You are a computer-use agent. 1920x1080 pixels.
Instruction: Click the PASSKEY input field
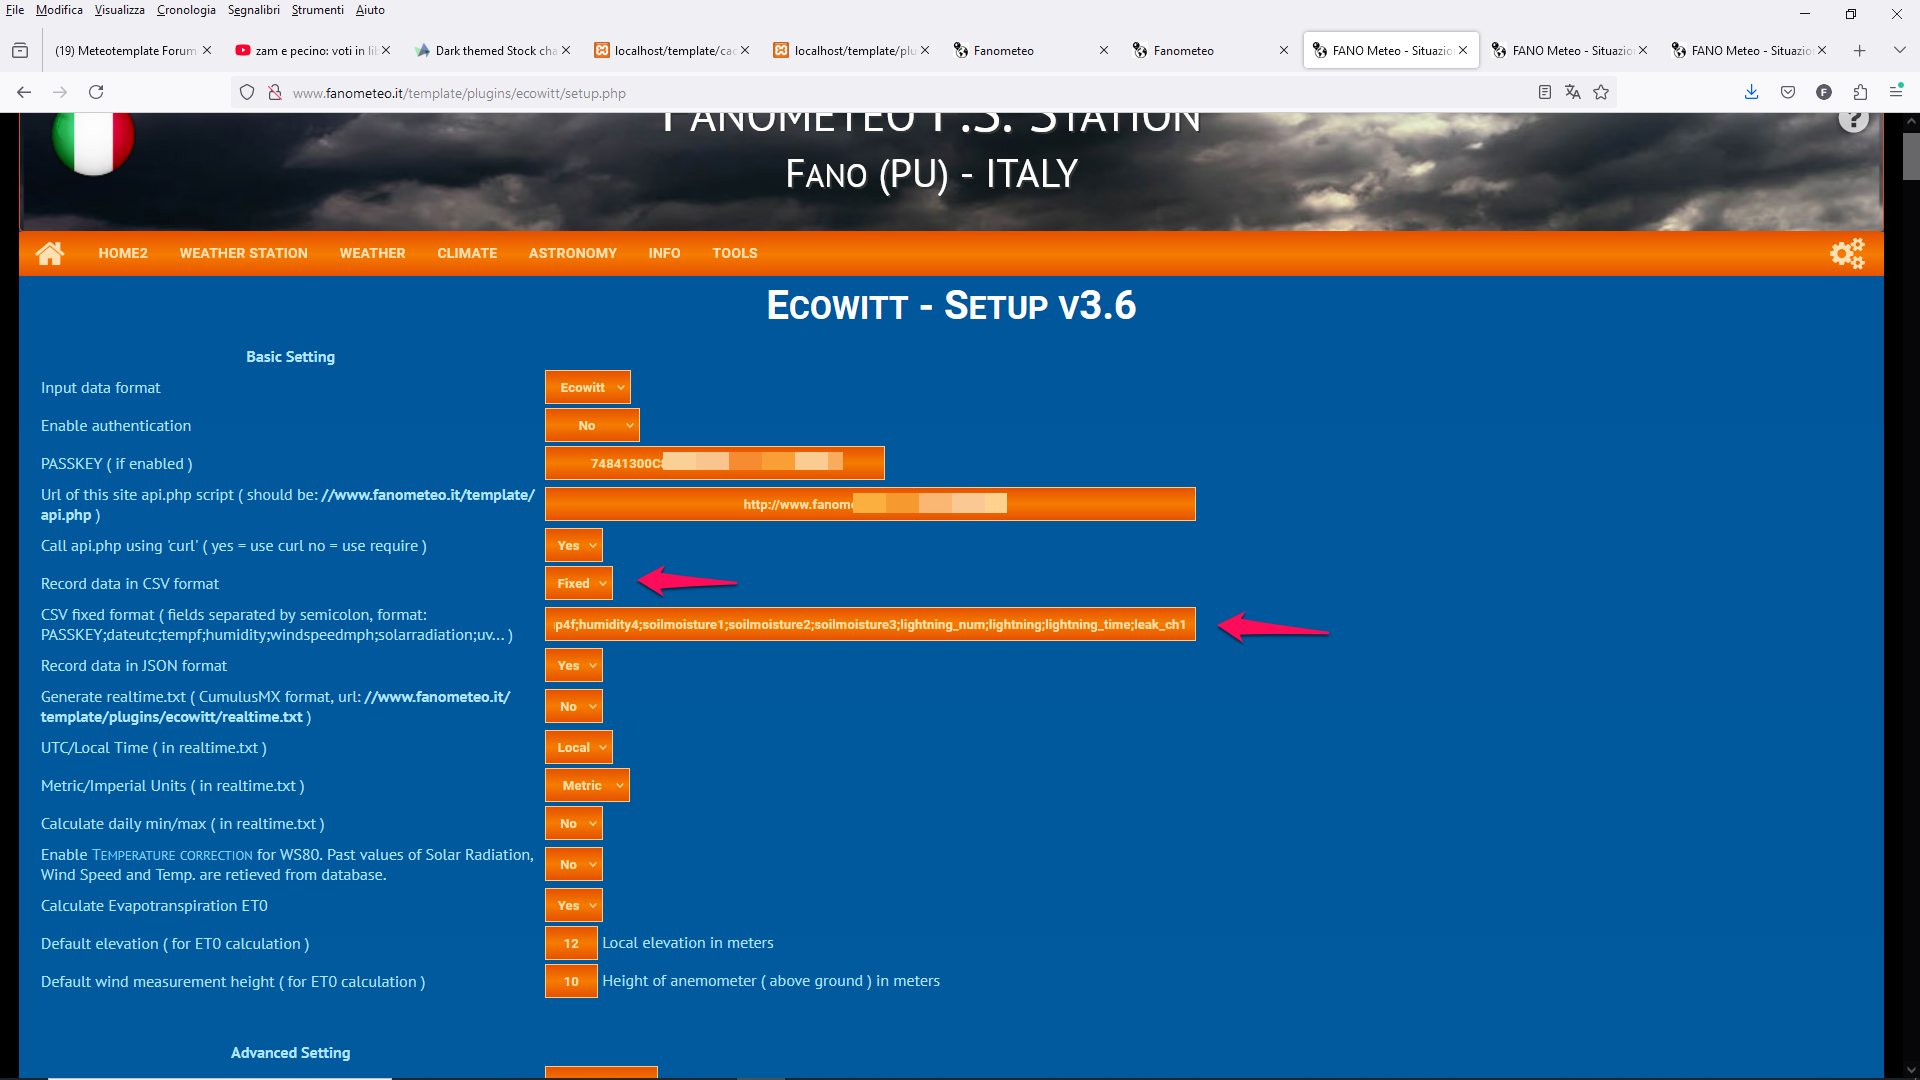tap(715, 463)
